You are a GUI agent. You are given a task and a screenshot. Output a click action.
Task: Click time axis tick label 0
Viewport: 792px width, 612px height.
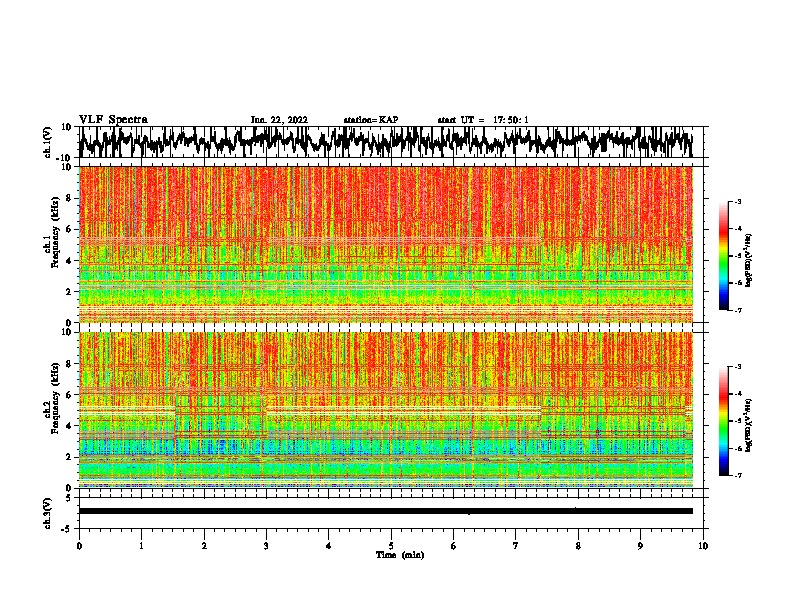[79, 546]
